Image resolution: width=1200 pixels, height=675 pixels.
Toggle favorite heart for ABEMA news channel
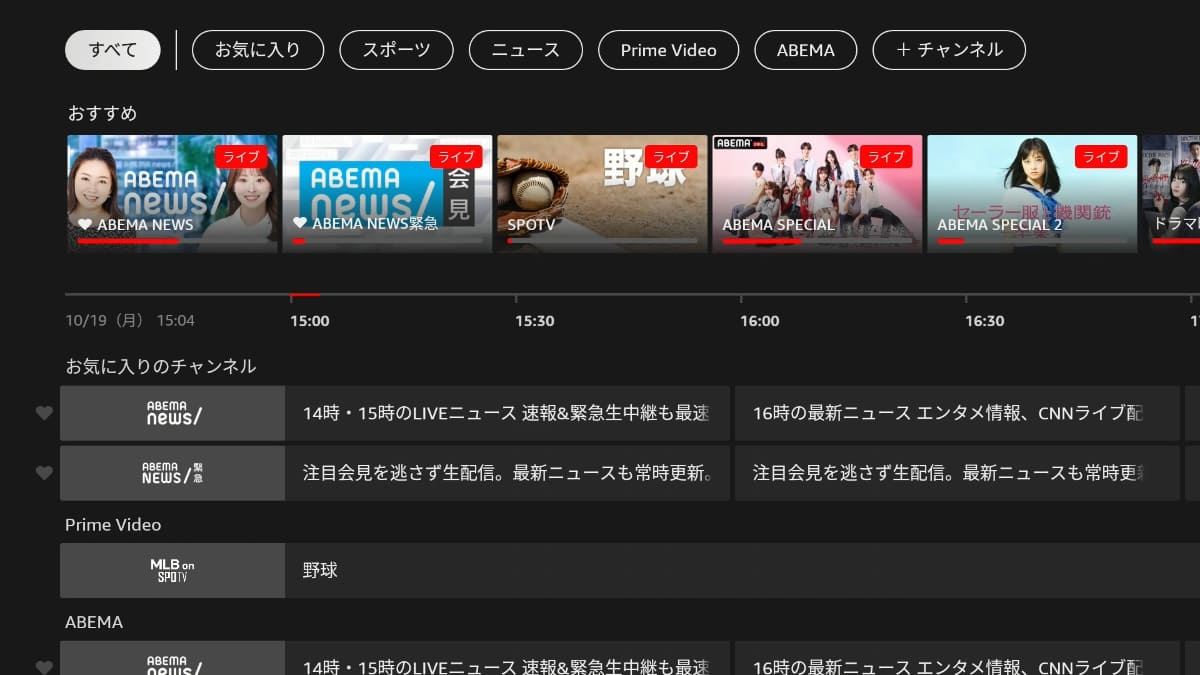[x=44, y=413]
